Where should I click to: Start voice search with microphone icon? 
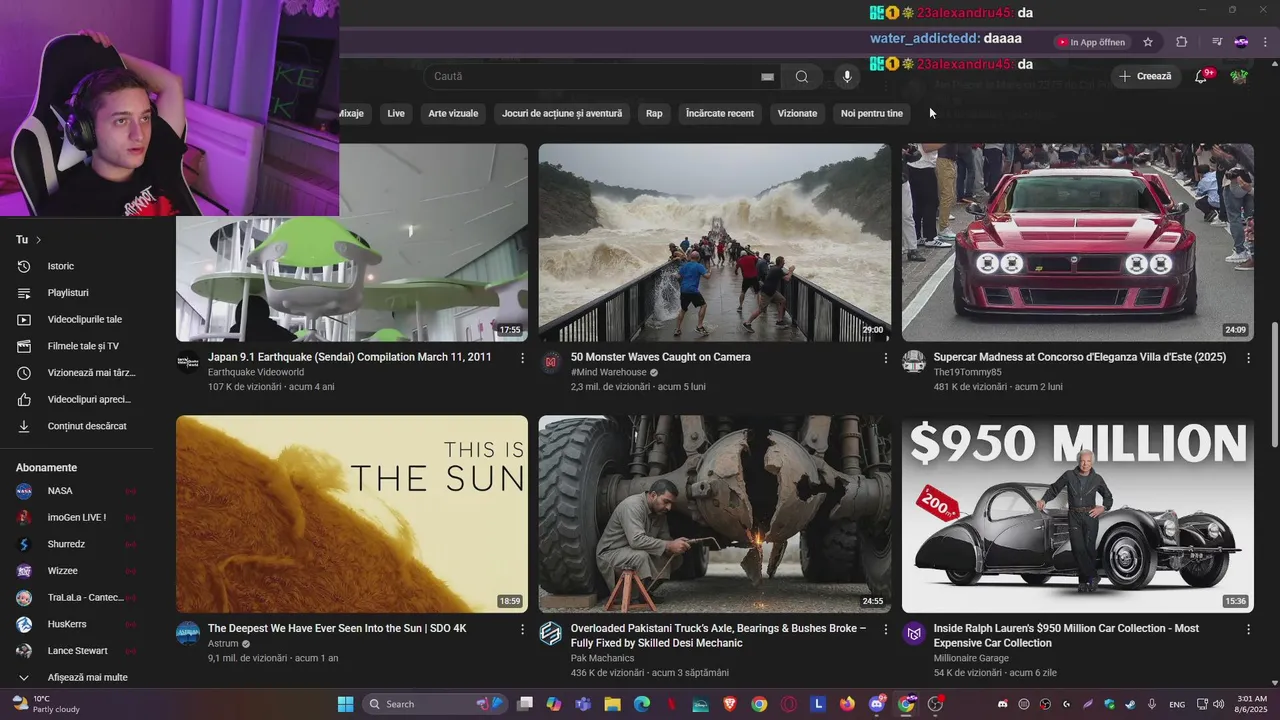pyautogui.click(x=847, y=76)
